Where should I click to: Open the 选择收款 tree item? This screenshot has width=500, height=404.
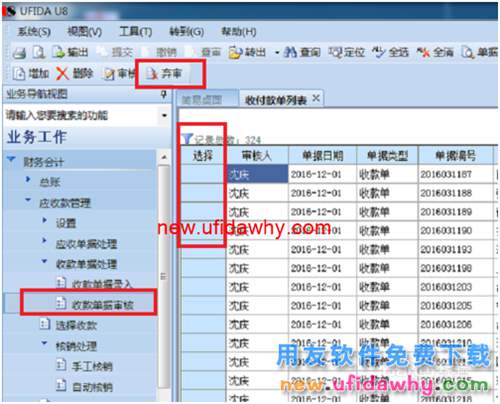[x=69, y=325]
